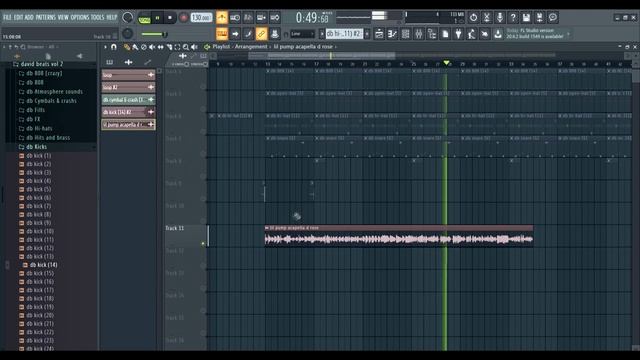Open the plugin picker plug icon
Image resolution: width=640 pixels, height=360 pixels.
(x=458, y=33)
